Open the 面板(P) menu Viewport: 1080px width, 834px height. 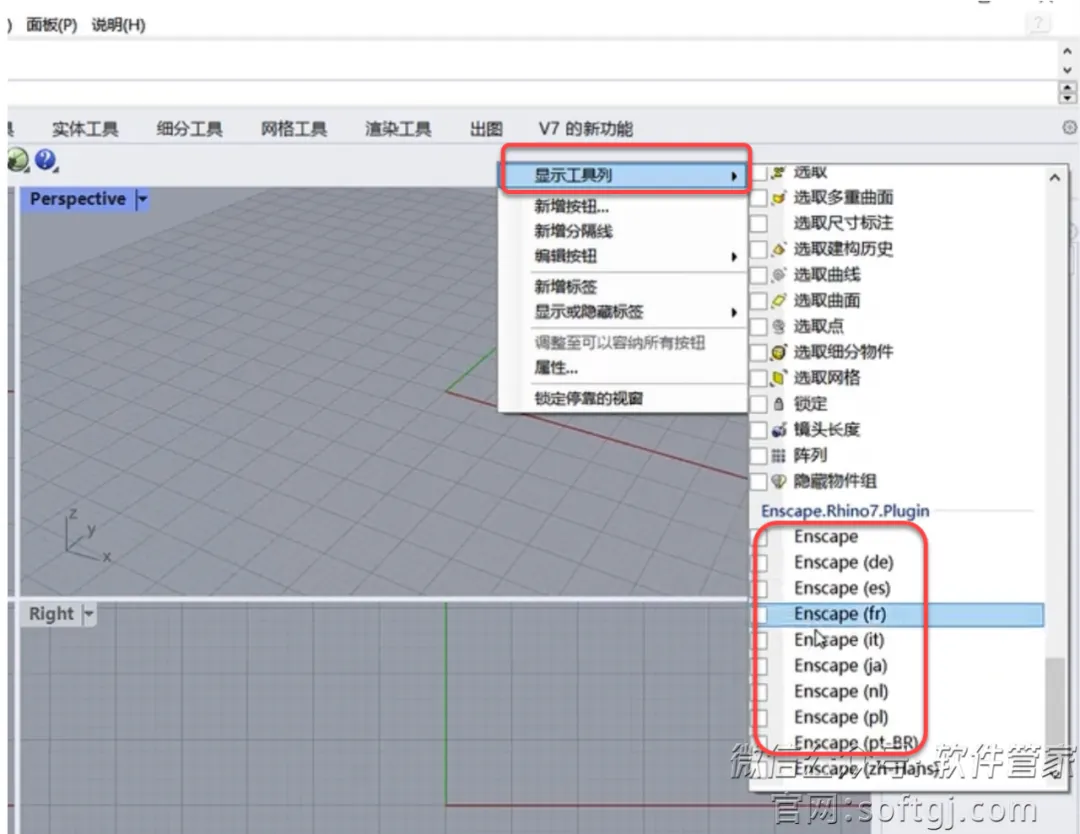[x=52, y=25]
